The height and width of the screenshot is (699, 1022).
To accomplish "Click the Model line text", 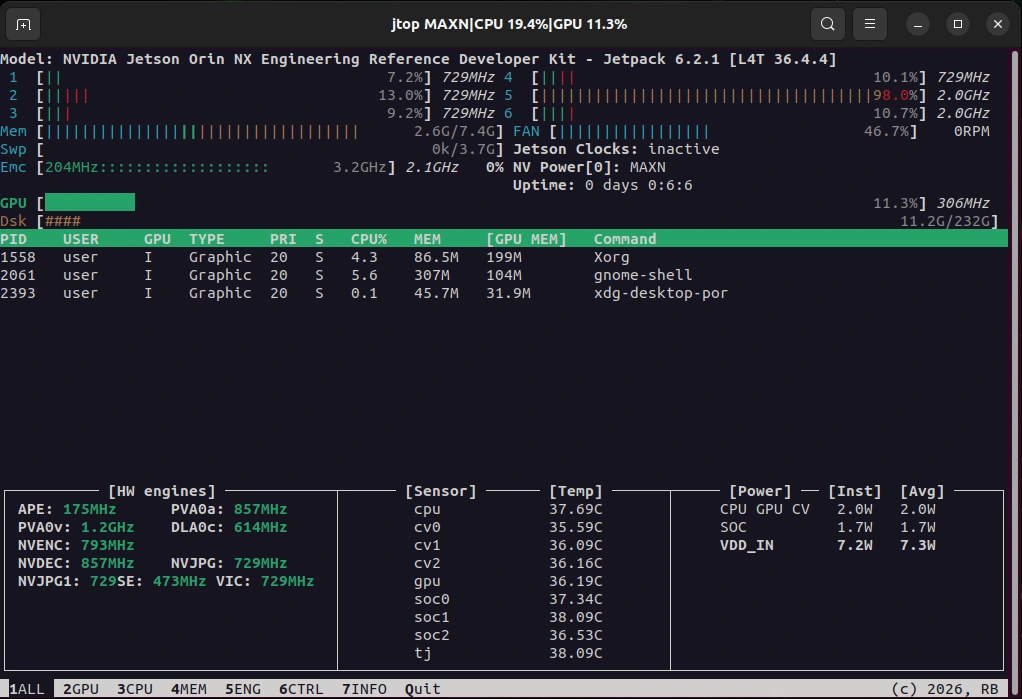I will click(x=418, y=59).
